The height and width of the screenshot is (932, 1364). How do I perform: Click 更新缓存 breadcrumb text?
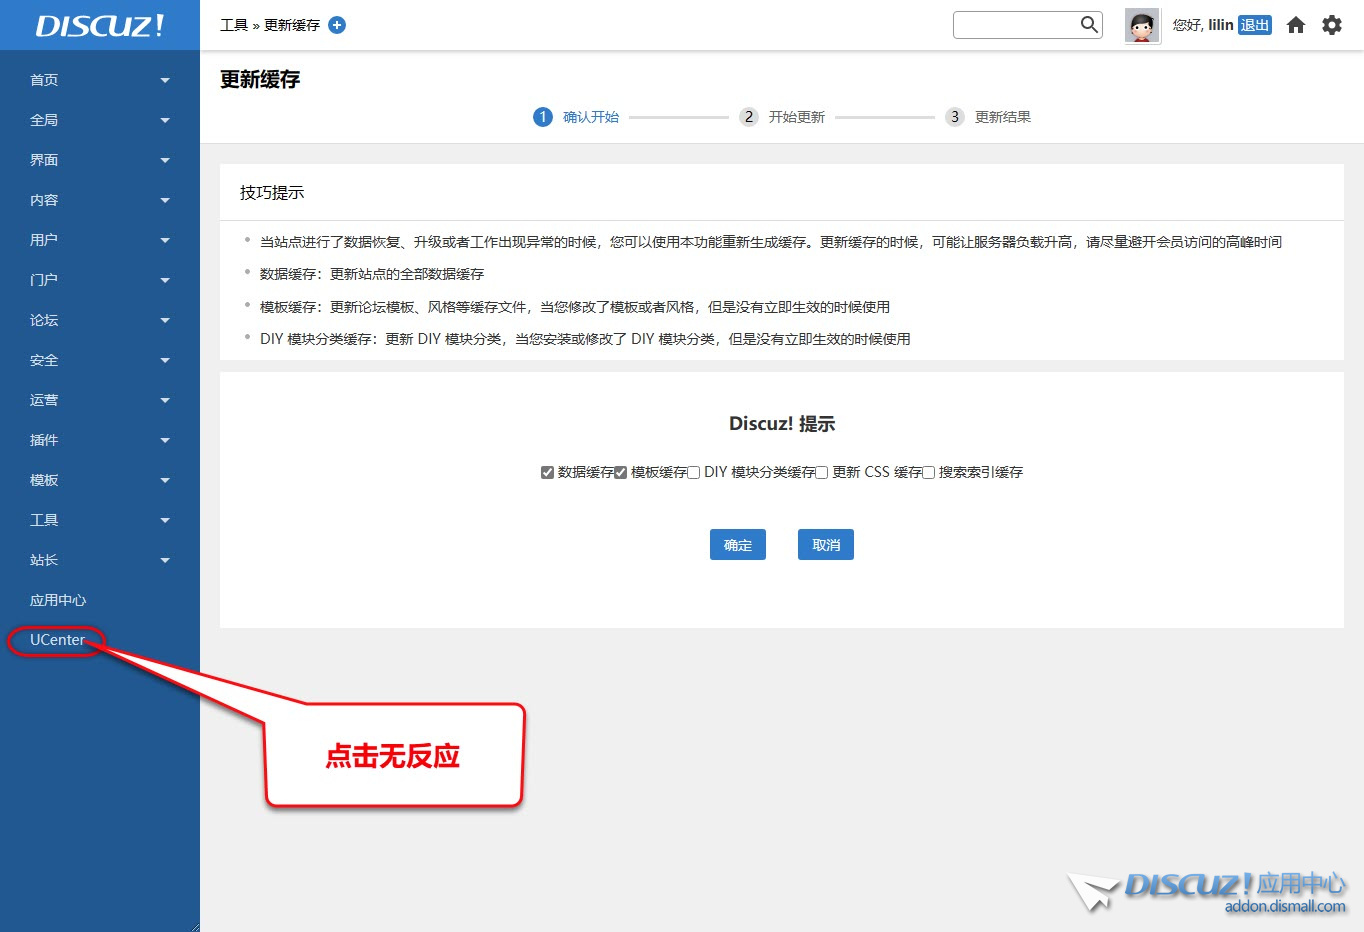(x=292, y=25)
